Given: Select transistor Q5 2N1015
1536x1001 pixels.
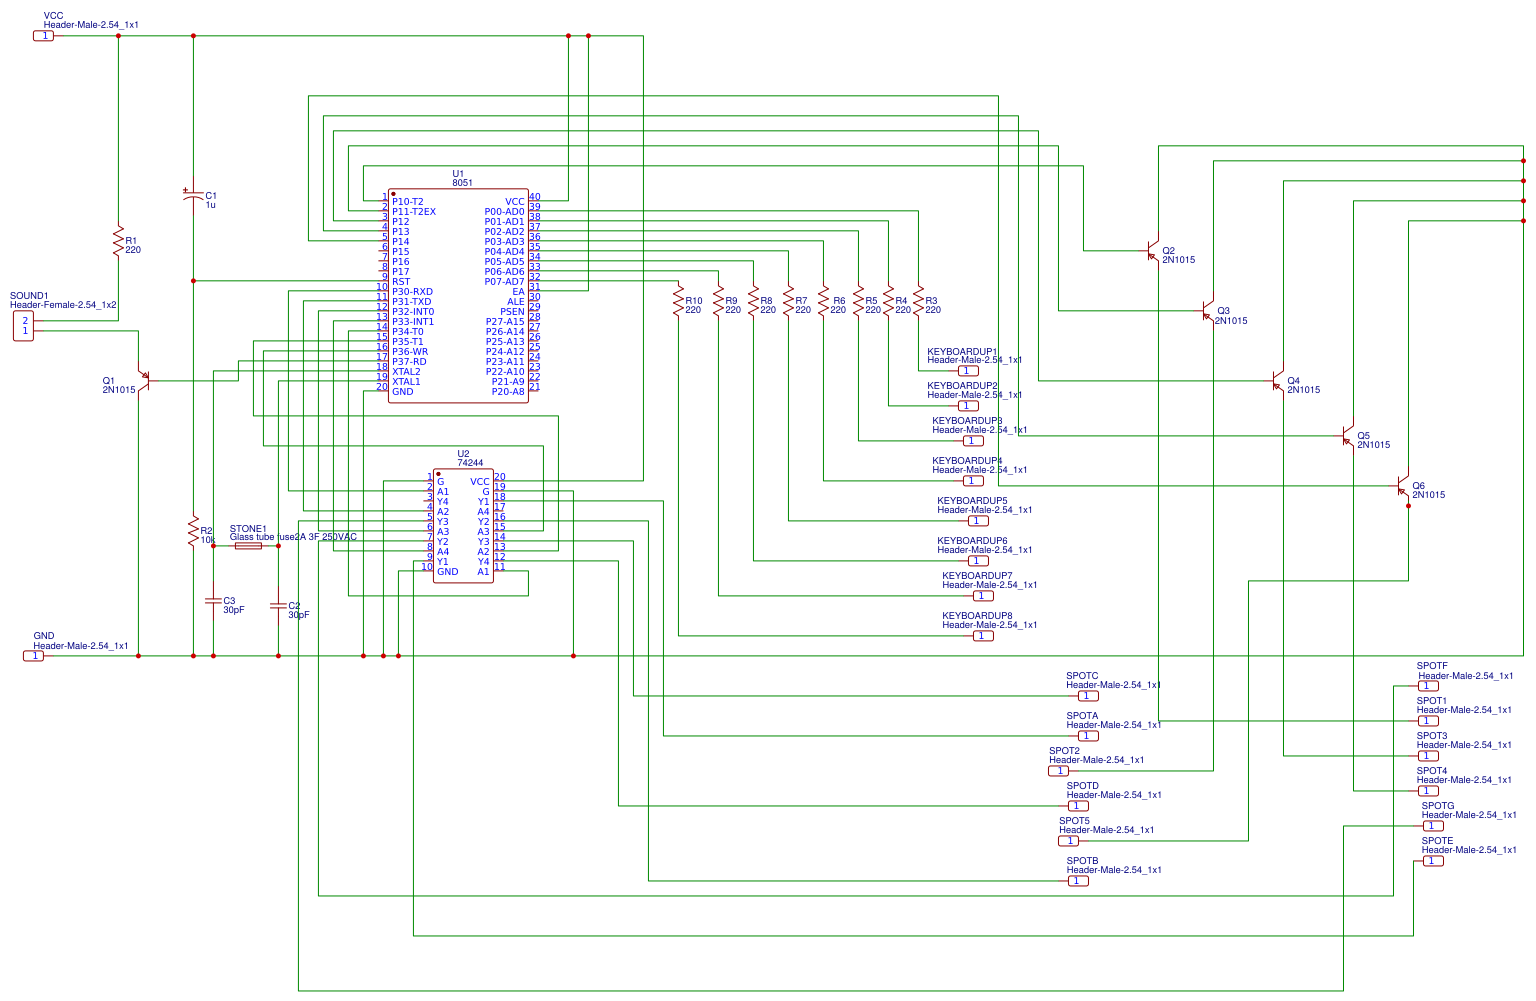Looking at the screenshot, I should coord(1348,436).
